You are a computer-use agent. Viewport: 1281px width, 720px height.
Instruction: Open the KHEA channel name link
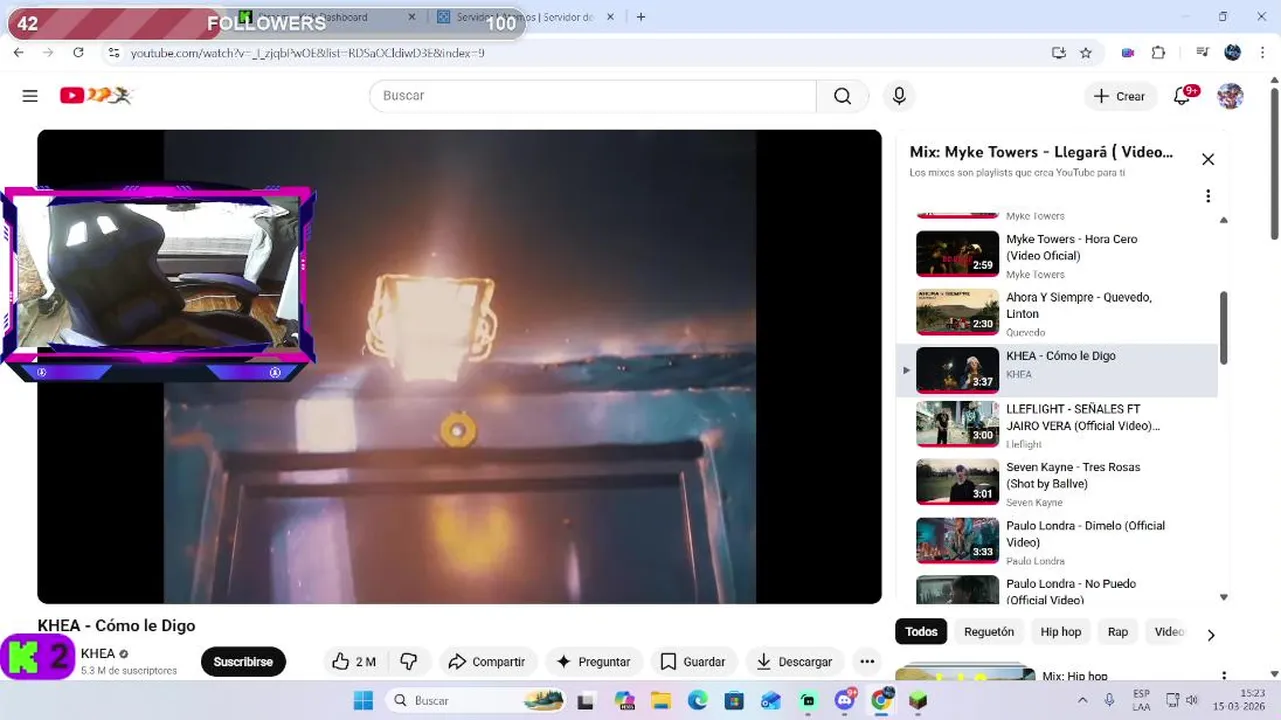click(x=98, y=654)
